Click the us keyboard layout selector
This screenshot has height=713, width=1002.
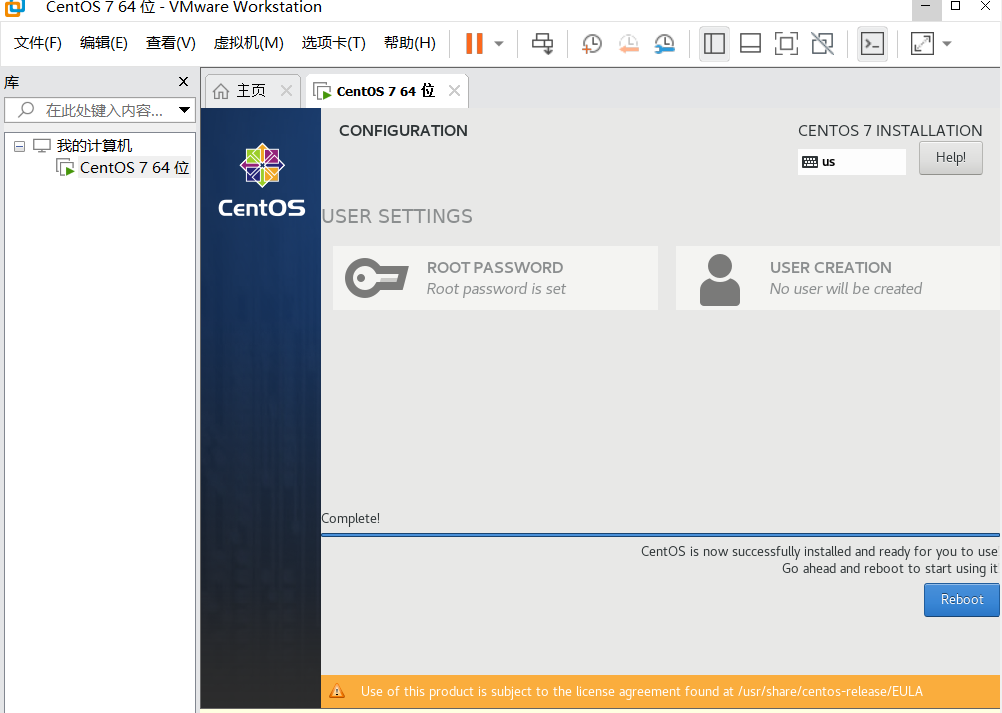click(851, 162)
